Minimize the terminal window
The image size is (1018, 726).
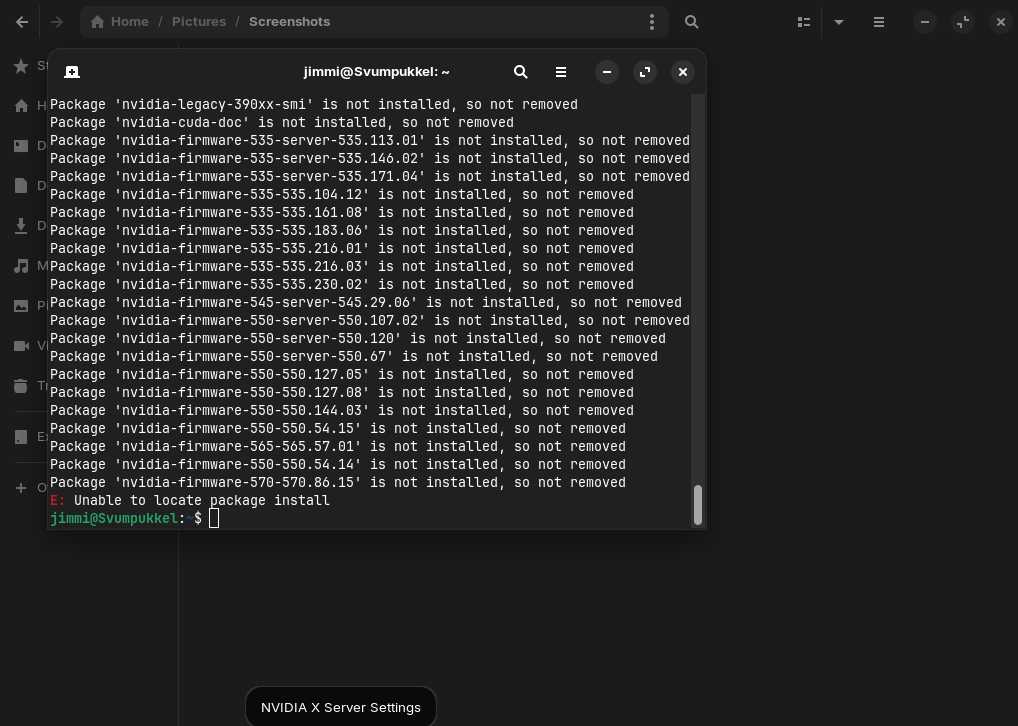607,72
